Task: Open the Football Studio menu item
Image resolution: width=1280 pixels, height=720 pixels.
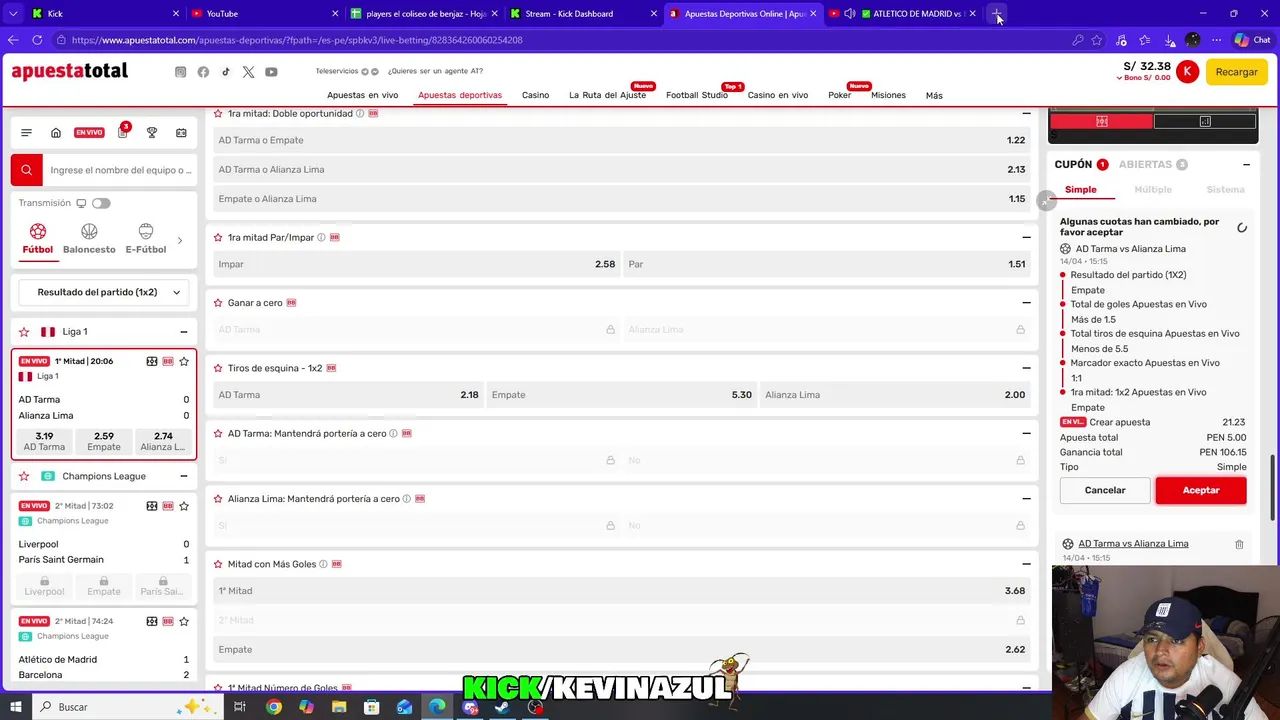Action: (697, 95)
